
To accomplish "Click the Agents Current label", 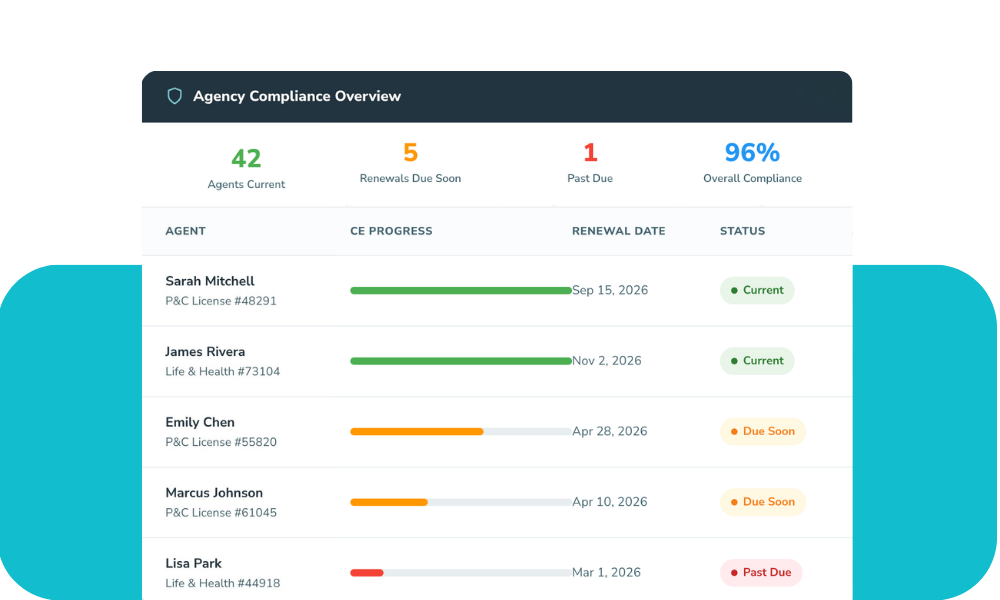I will pyautogui.click(x=246, y=184).
